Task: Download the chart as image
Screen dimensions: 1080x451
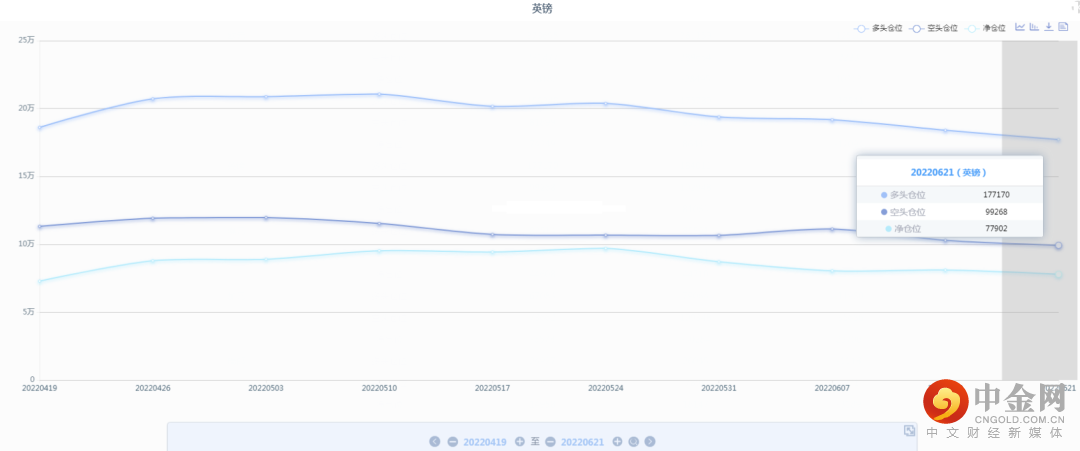Action: pos(1048,27)
